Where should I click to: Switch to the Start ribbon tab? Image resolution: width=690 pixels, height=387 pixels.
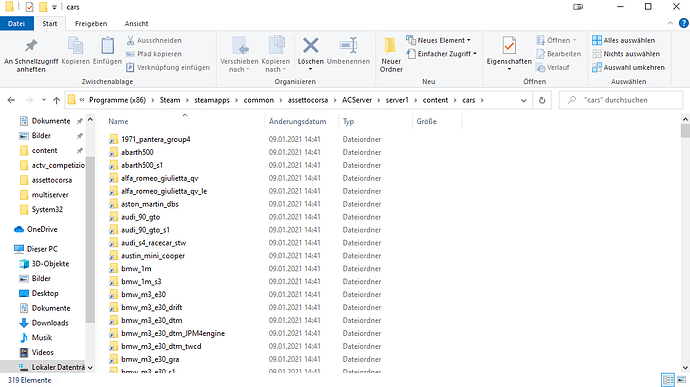pyautogui.click(x=50, y=24)
